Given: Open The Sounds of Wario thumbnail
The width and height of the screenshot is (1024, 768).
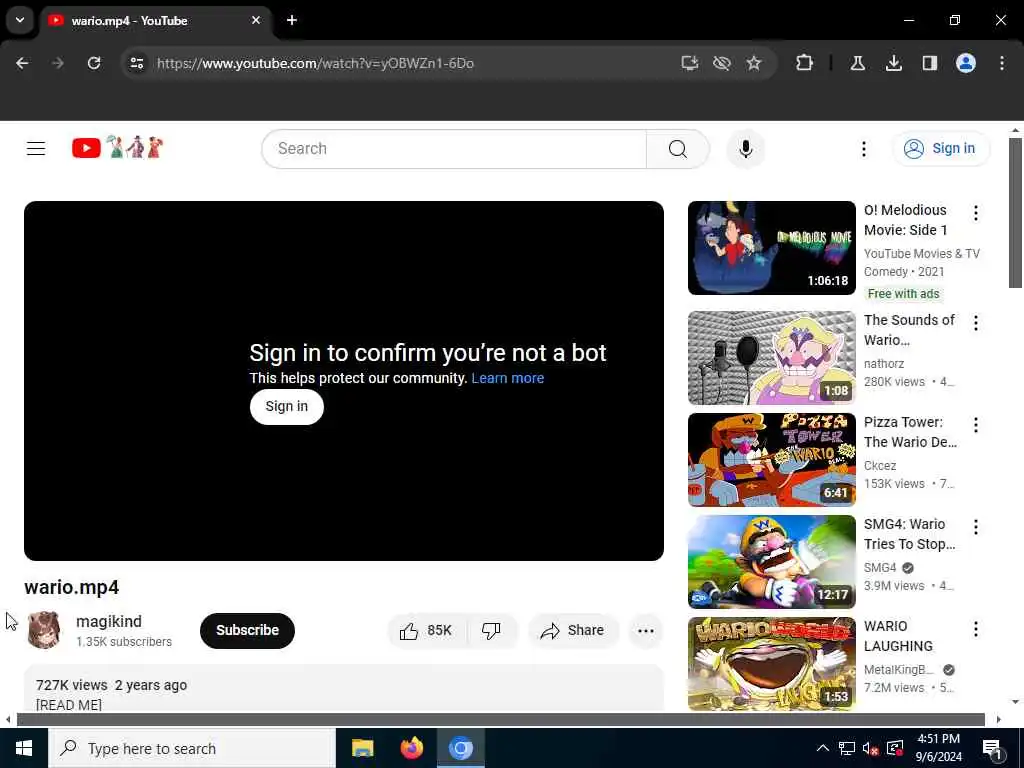Looking at the screenshot, I should click(771, 358).
